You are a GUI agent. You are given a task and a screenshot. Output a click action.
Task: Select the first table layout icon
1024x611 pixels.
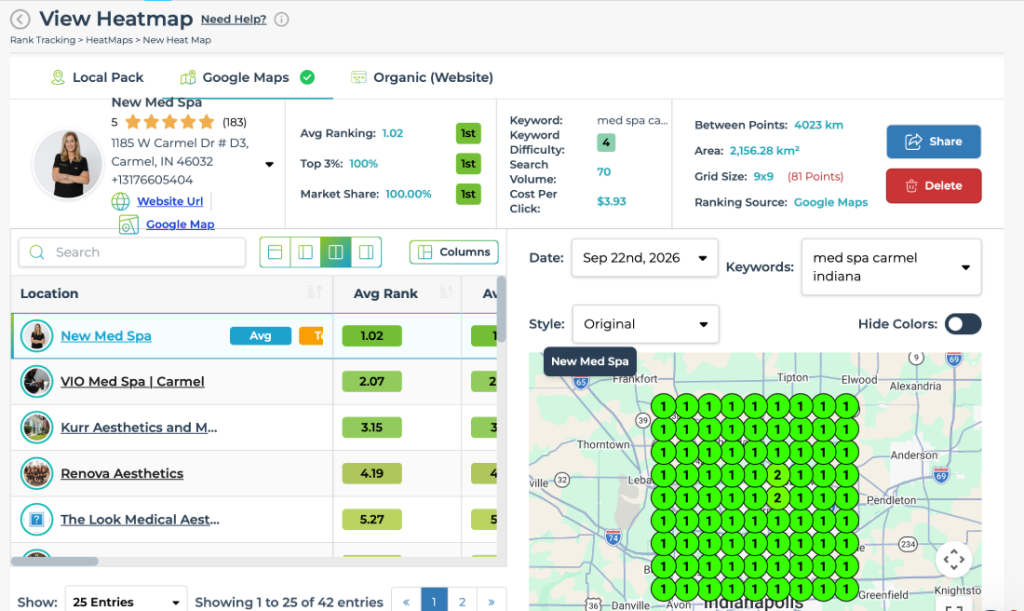tap(275, 252)
